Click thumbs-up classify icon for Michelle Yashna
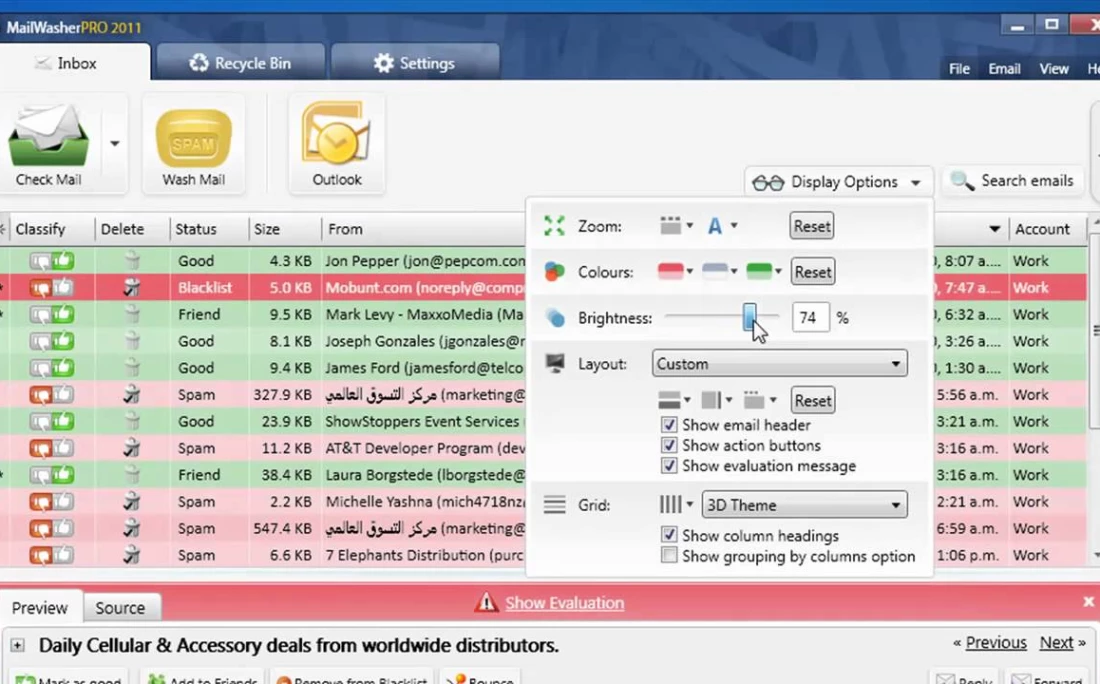 tap(63, 502)
